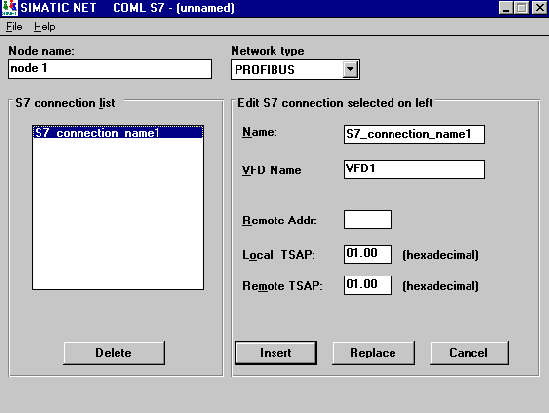Click the Replace button
The image size is (549, 413).
pos(373,353)
